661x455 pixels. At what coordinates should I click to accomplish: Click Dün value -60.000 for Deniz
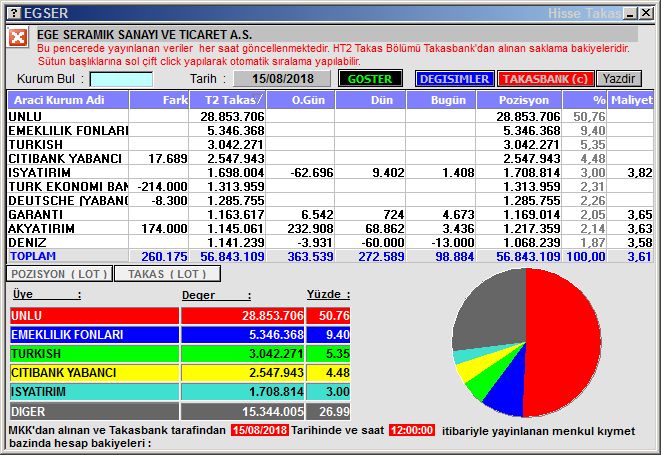pyautogui.click(x=382, y=242)
